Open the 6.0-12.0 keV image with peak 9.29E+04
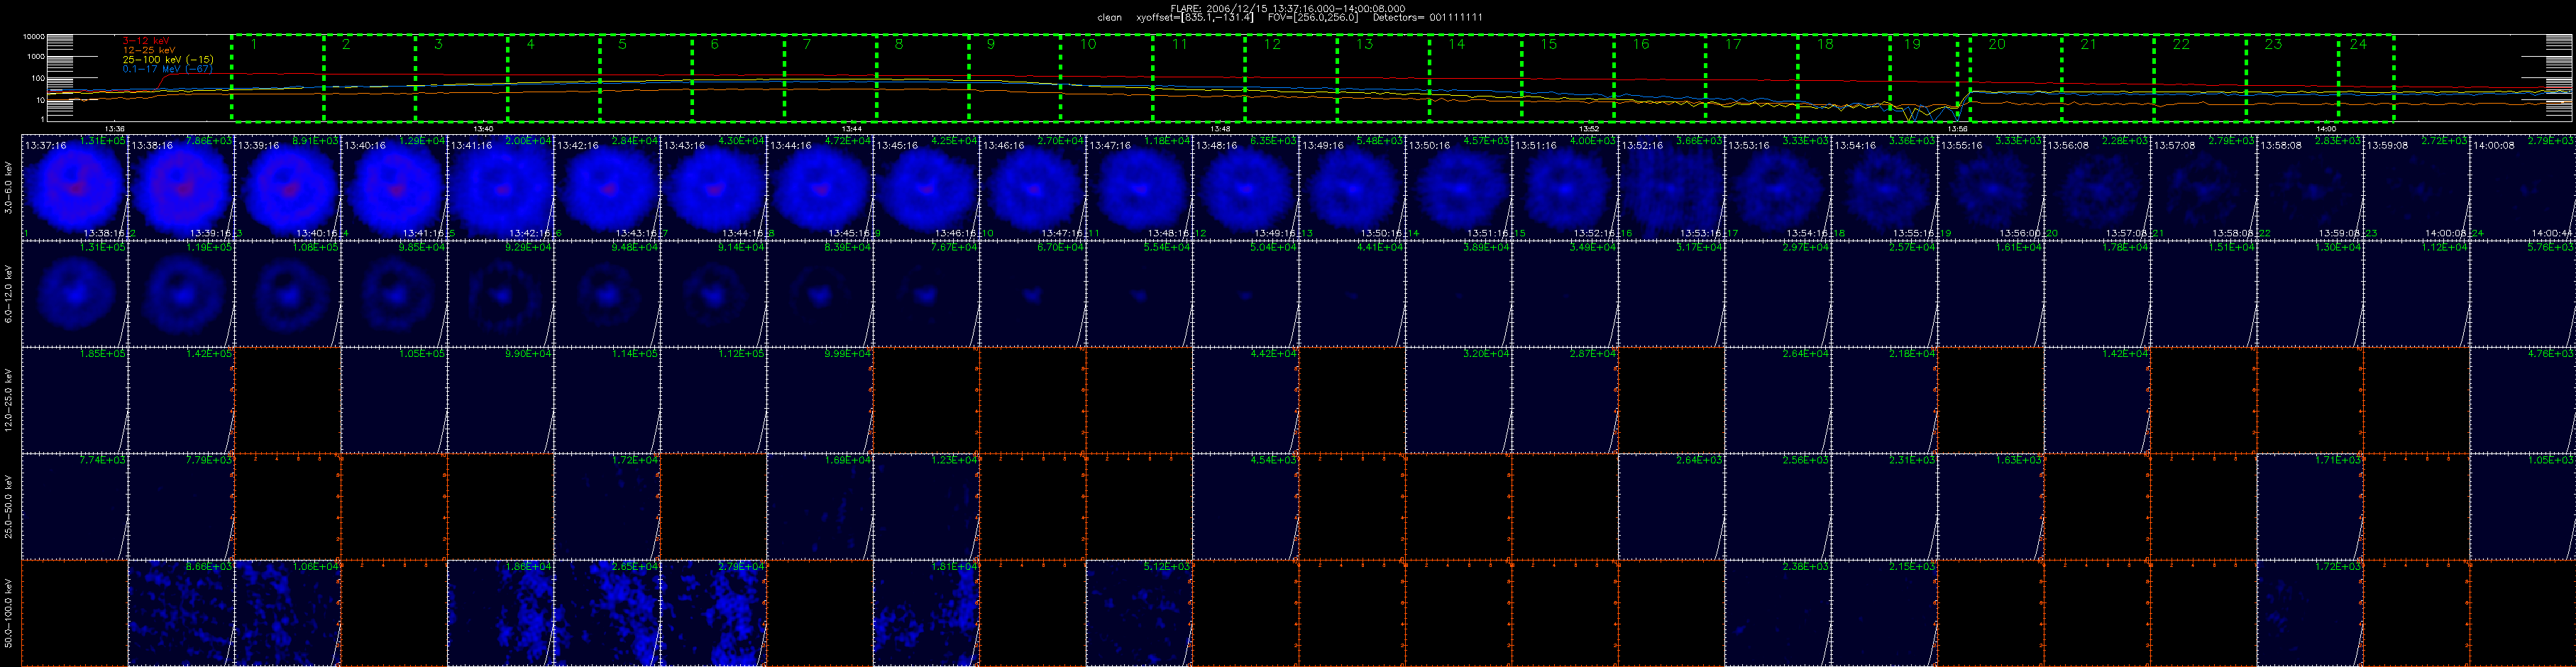Screen dimensions: 2576x667 tap(500, 293)
